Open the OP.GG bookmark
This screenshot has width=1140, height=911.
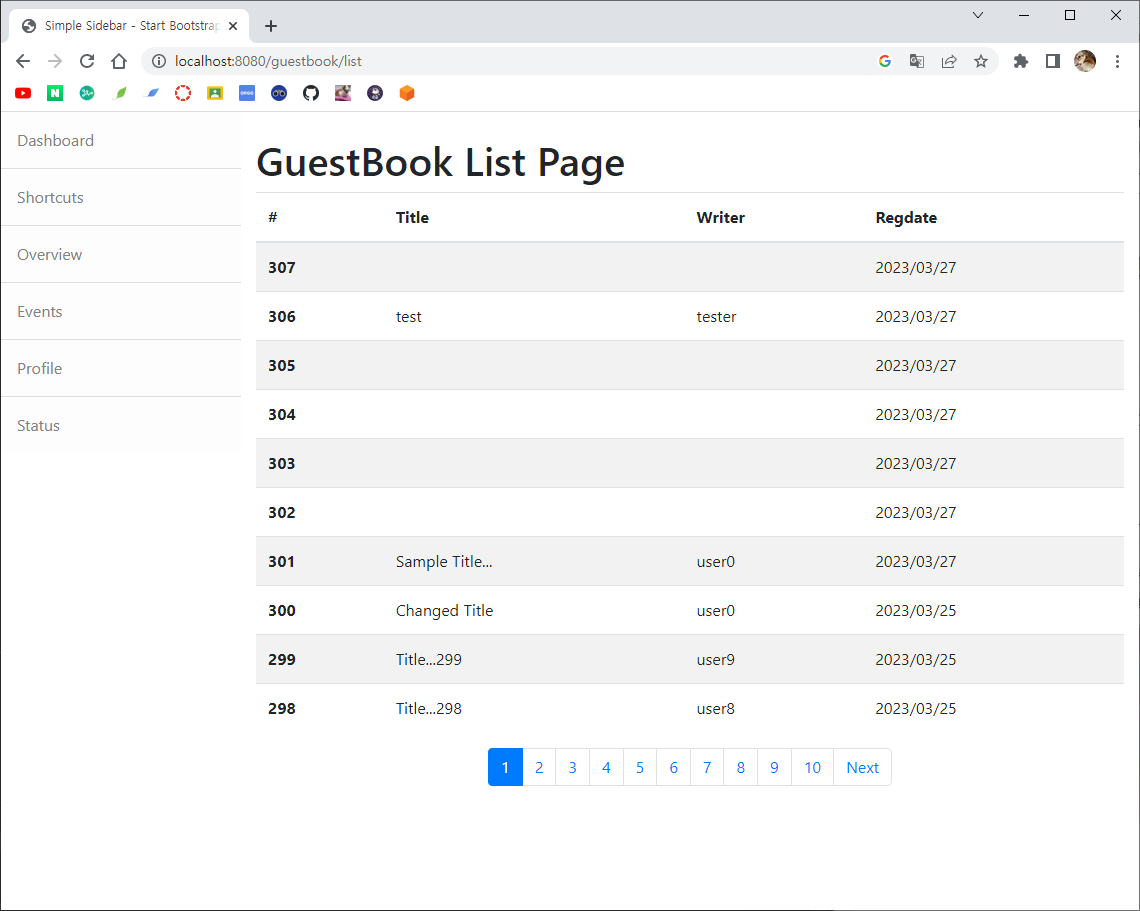(x=247, y=93)
